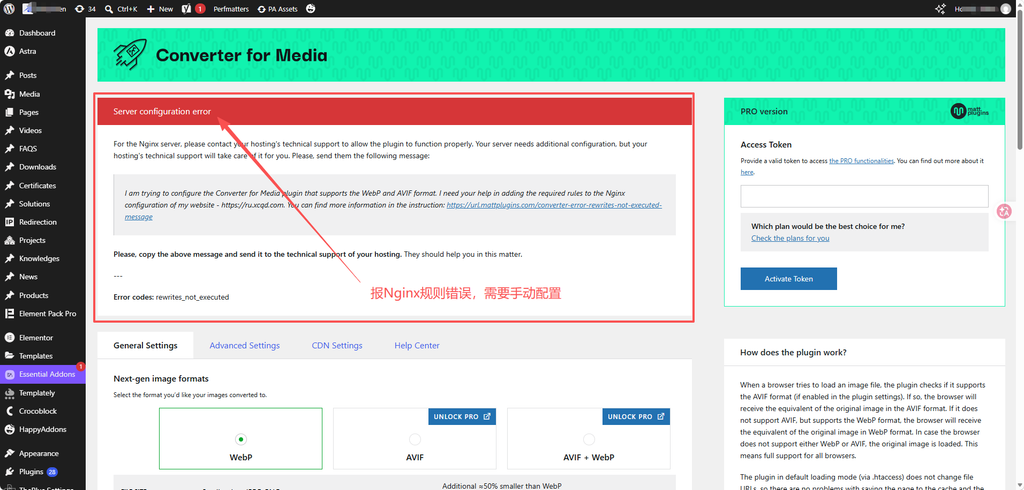Switch to the General Settings tab
Screen dimensions: 1024x490
pyautogui.click(x=145, y=346)
